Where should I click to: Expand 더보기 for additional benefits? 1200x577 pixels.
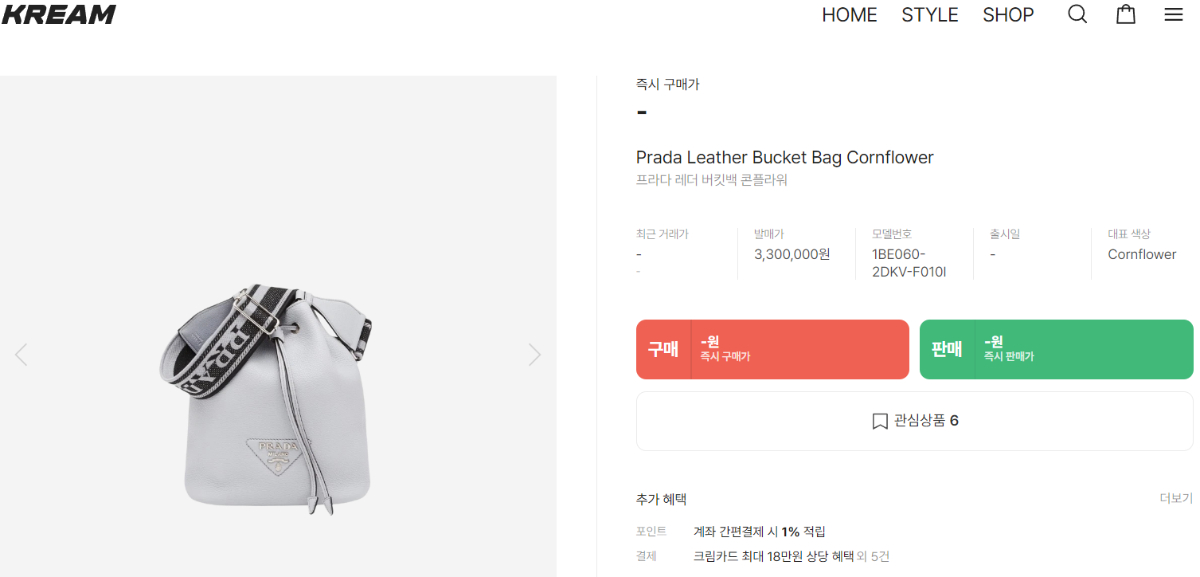pos(1176,498)
